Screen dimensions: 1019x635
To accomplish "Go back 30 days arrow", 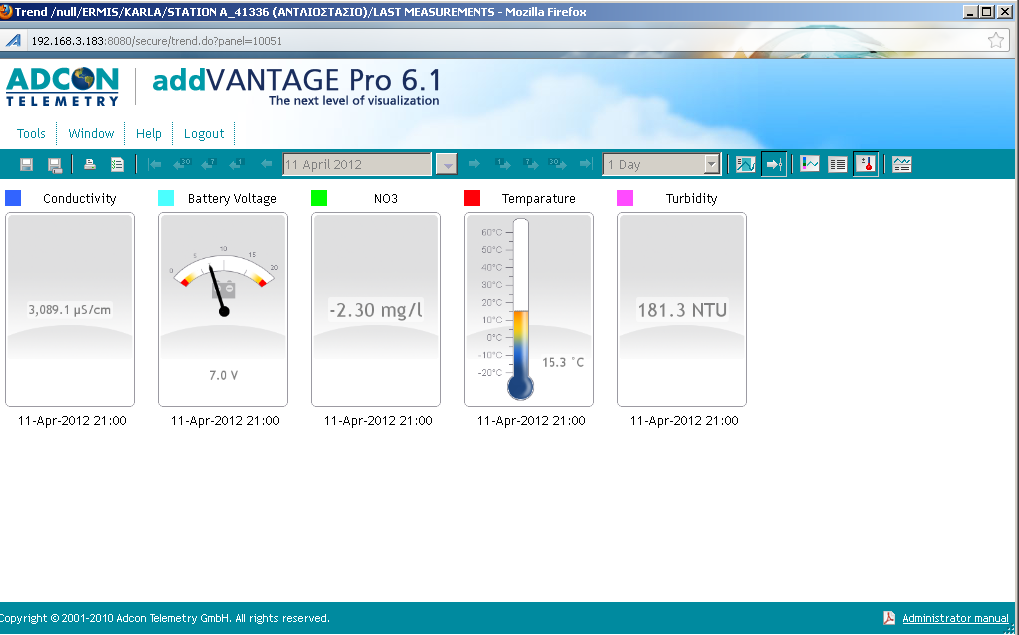I will [x=182, y=164].
